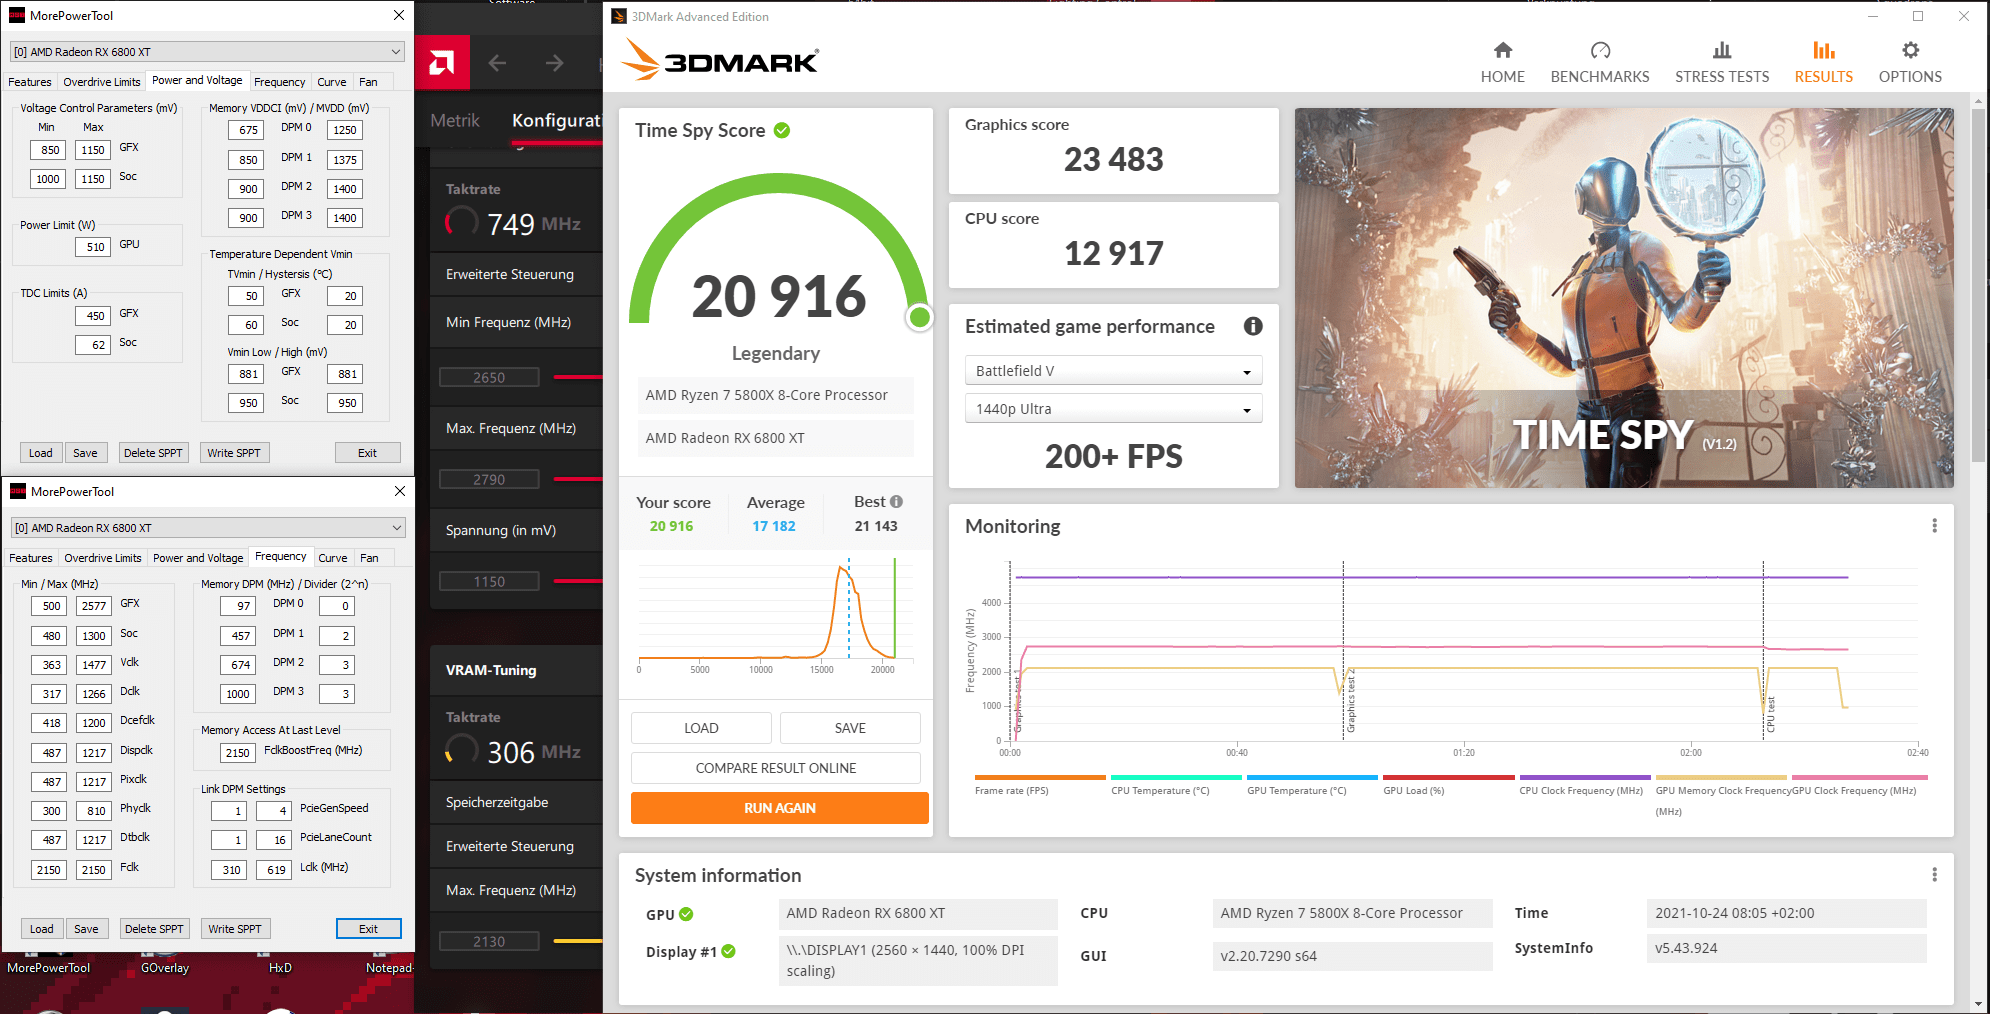Click the Results bar-chart icon in 3DMark
1990x1014 pixels.
pyautogui.click(x=1823, y=50)
